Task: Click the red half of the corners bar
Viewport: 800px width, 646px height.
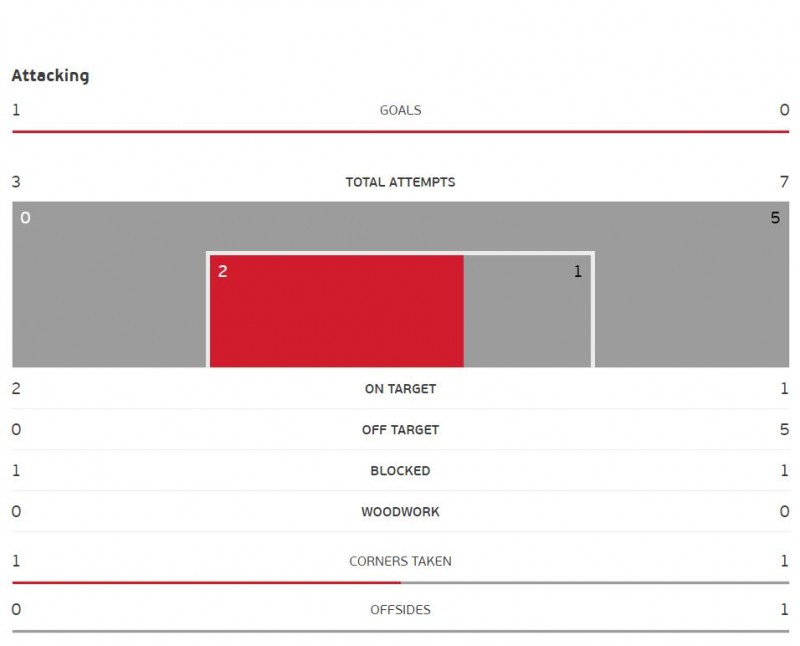Action: pyautogui.click(x=206, y=582)
